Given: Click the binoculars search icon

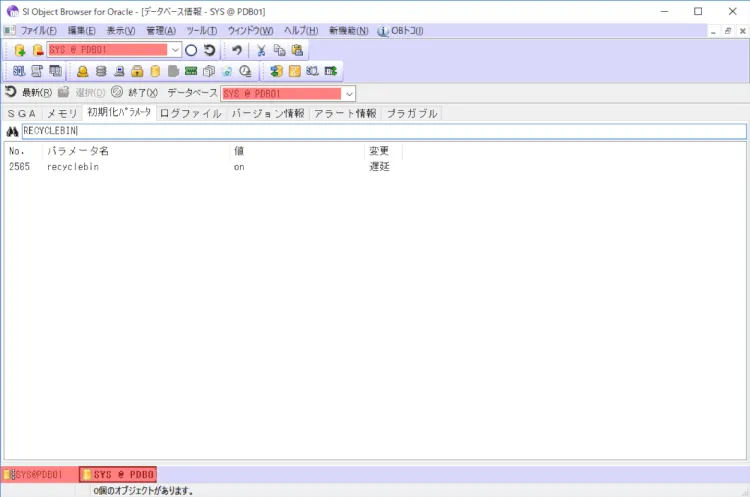Looking at the screenshot, I should pos(12,132).
